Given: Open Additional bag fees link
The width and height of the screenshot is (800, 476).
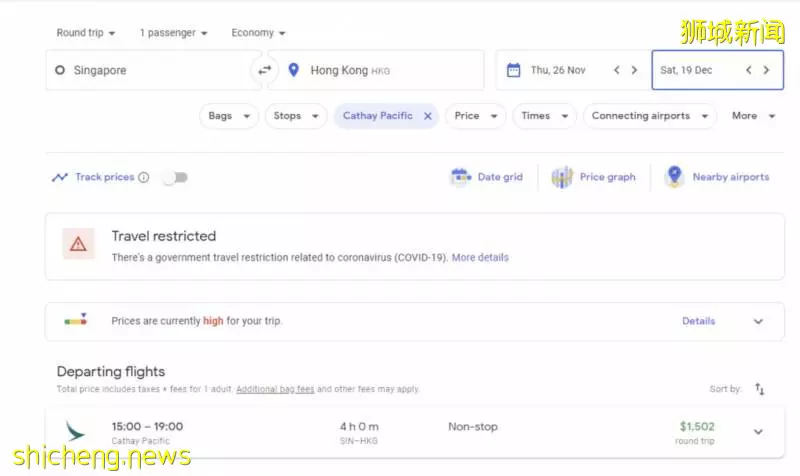Looking at the screenshot, I should point(275,389).
